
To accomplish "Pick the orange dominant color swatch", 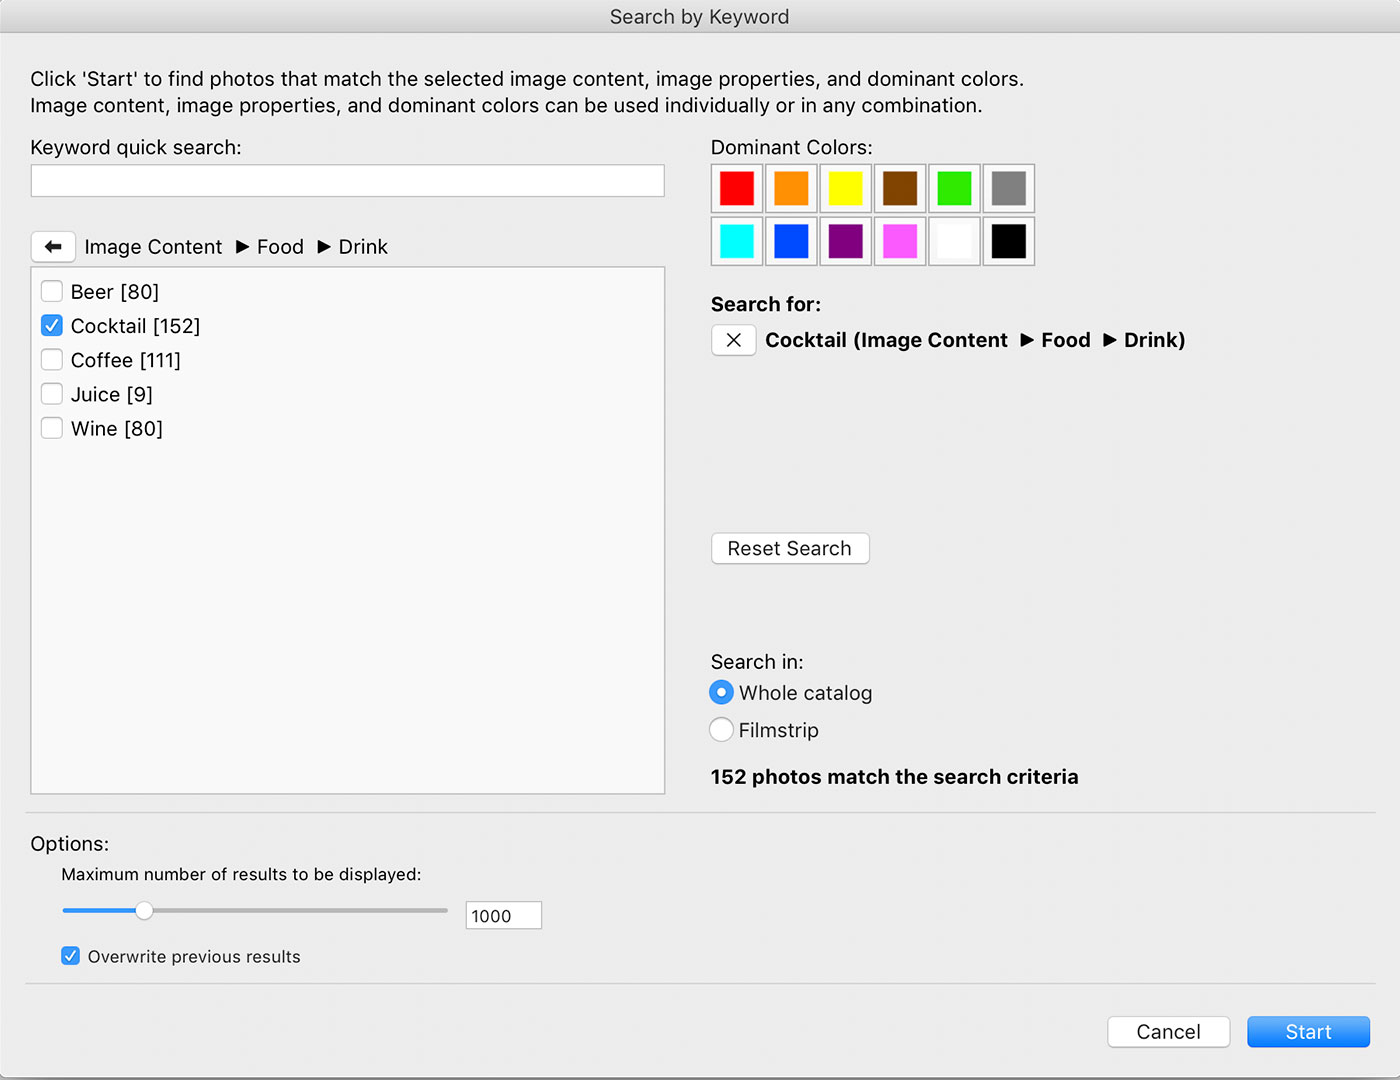I will click(791, 189).
